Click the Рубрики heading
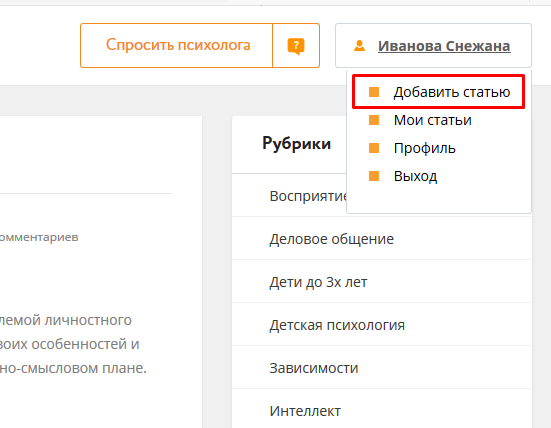 296,144
